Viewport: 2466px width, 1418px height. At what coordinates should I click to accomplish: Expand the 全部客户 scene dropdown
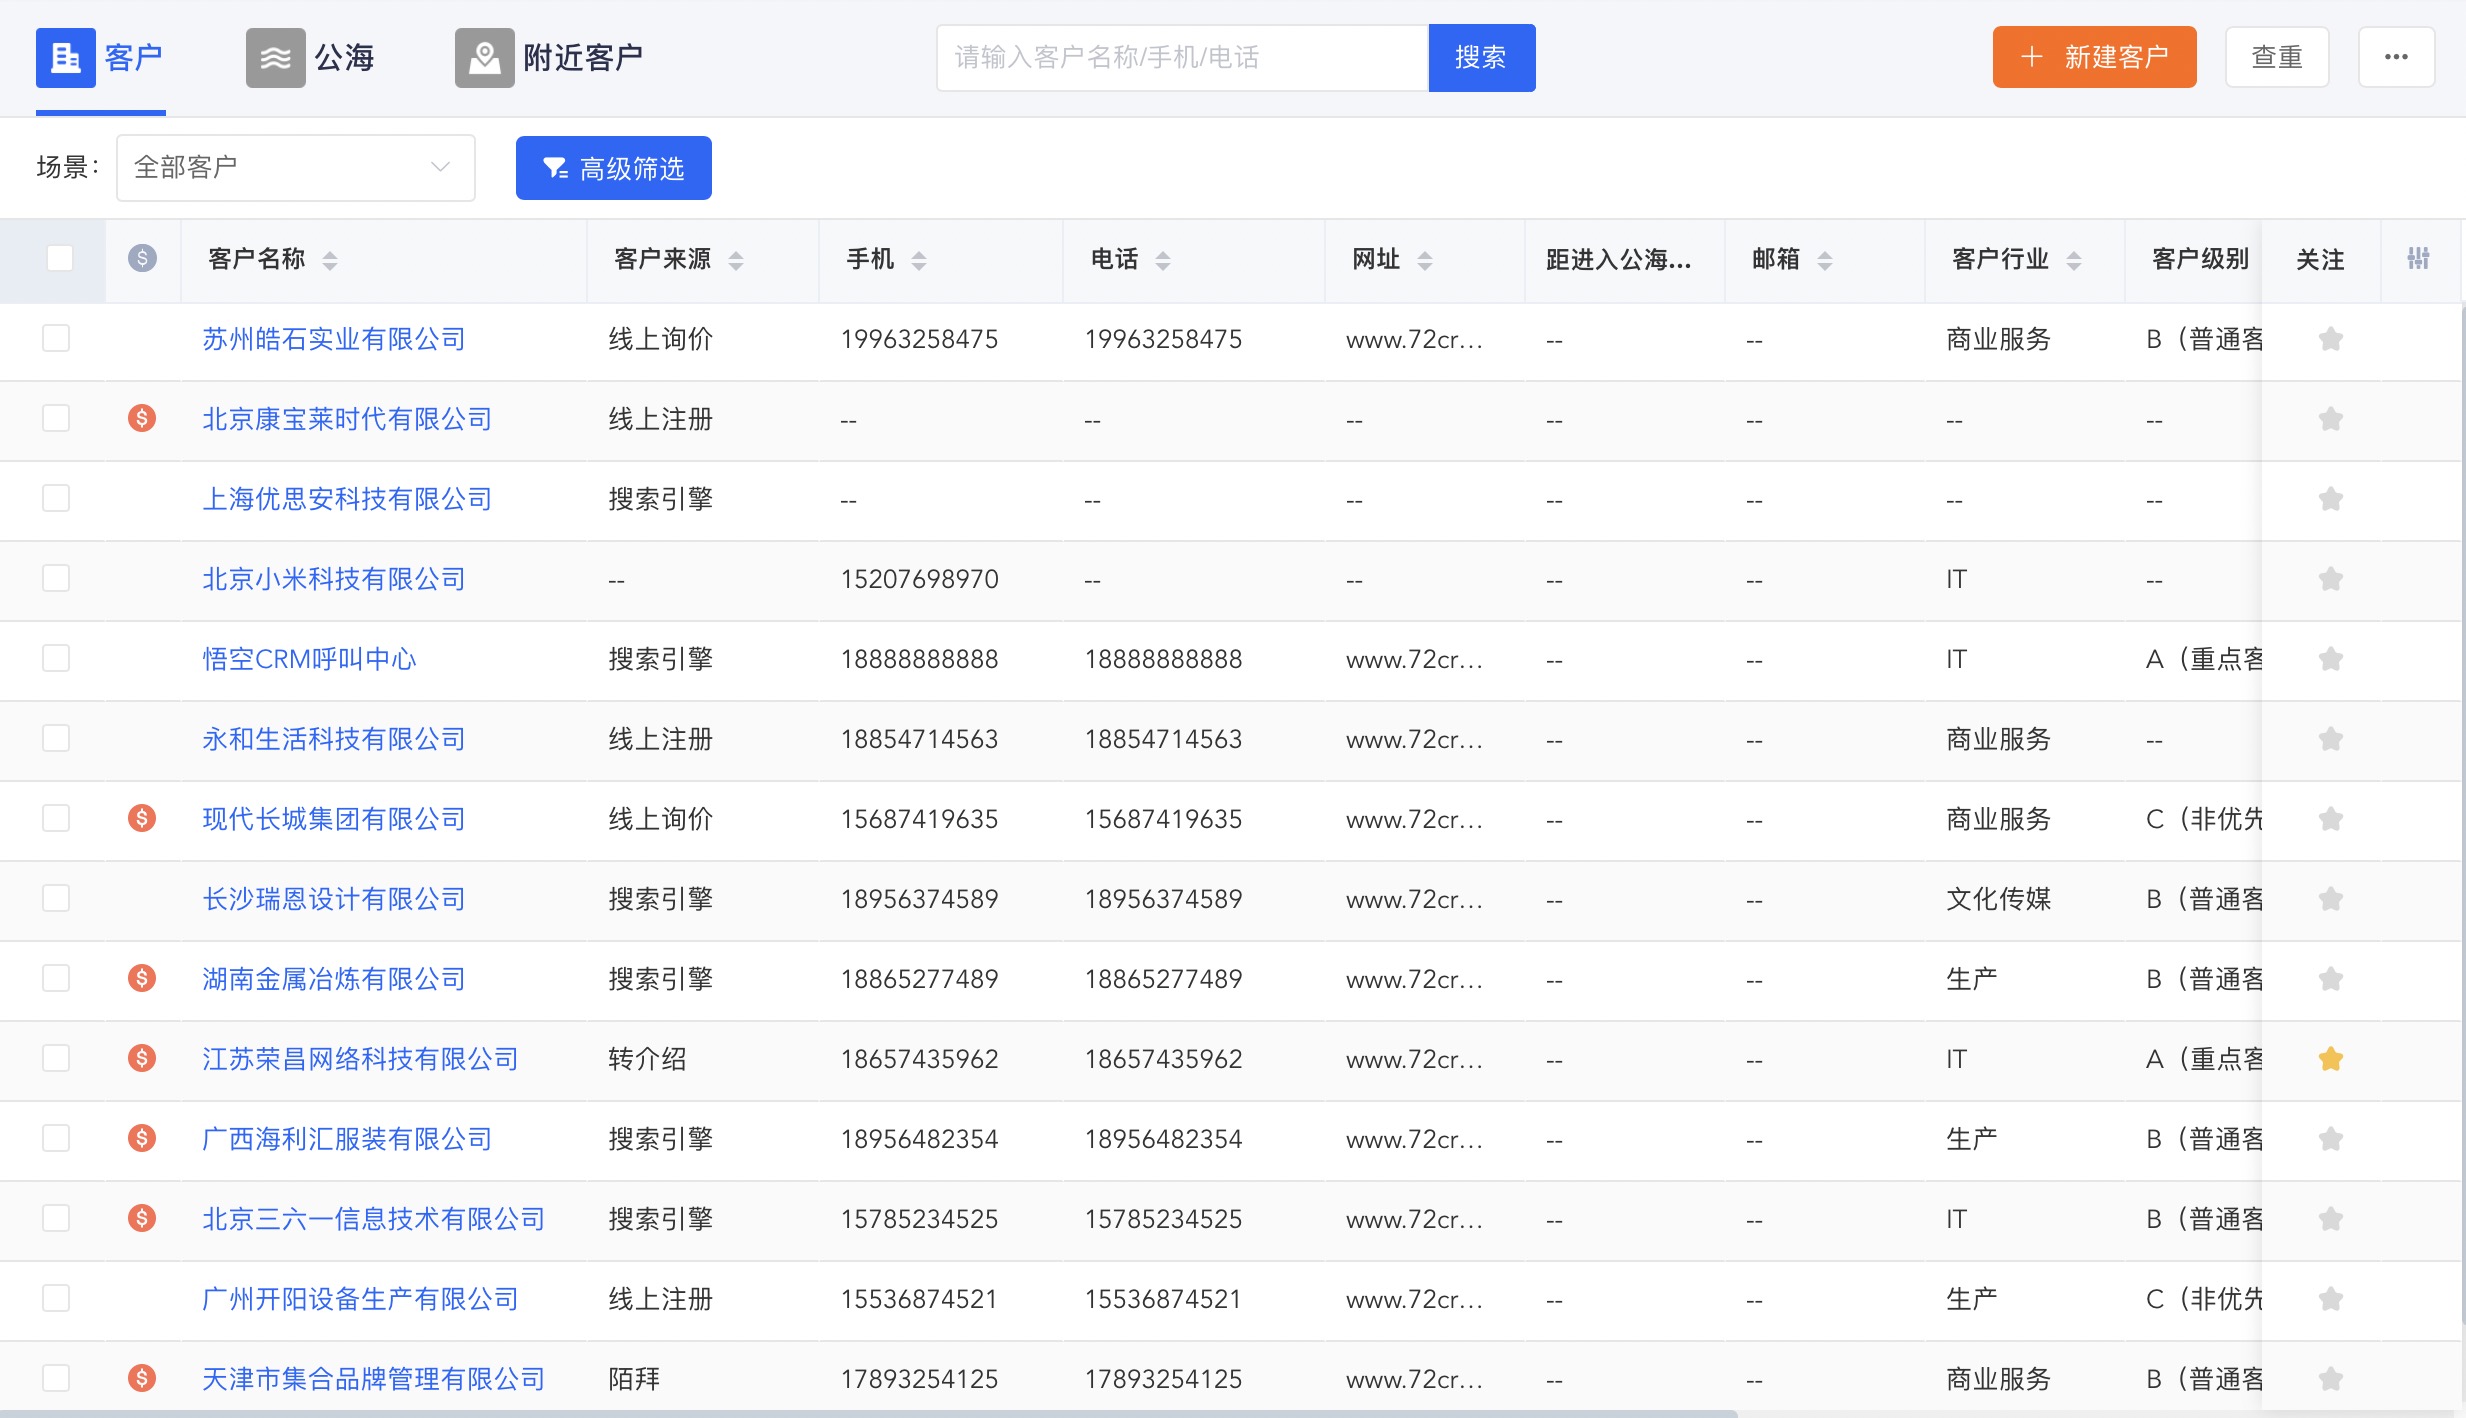click(x=295, y=168)
